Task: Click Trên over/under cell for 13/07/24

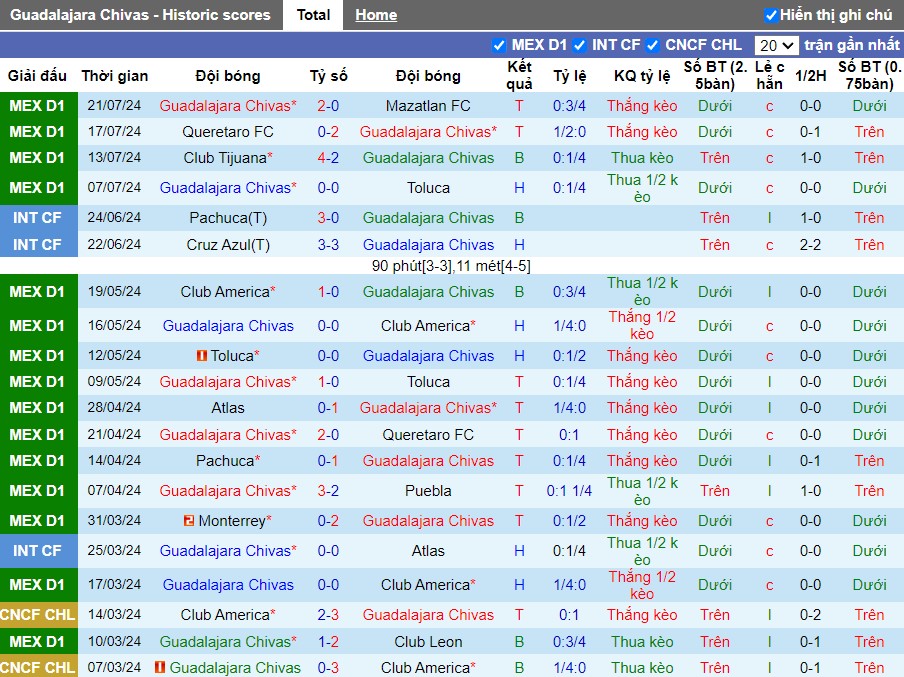Action: coord(714,158)
